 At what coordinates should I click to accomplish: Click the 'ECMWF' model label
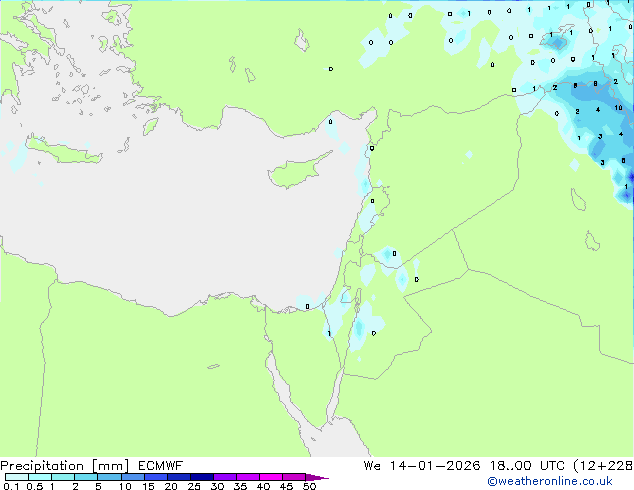pos(161,466)
